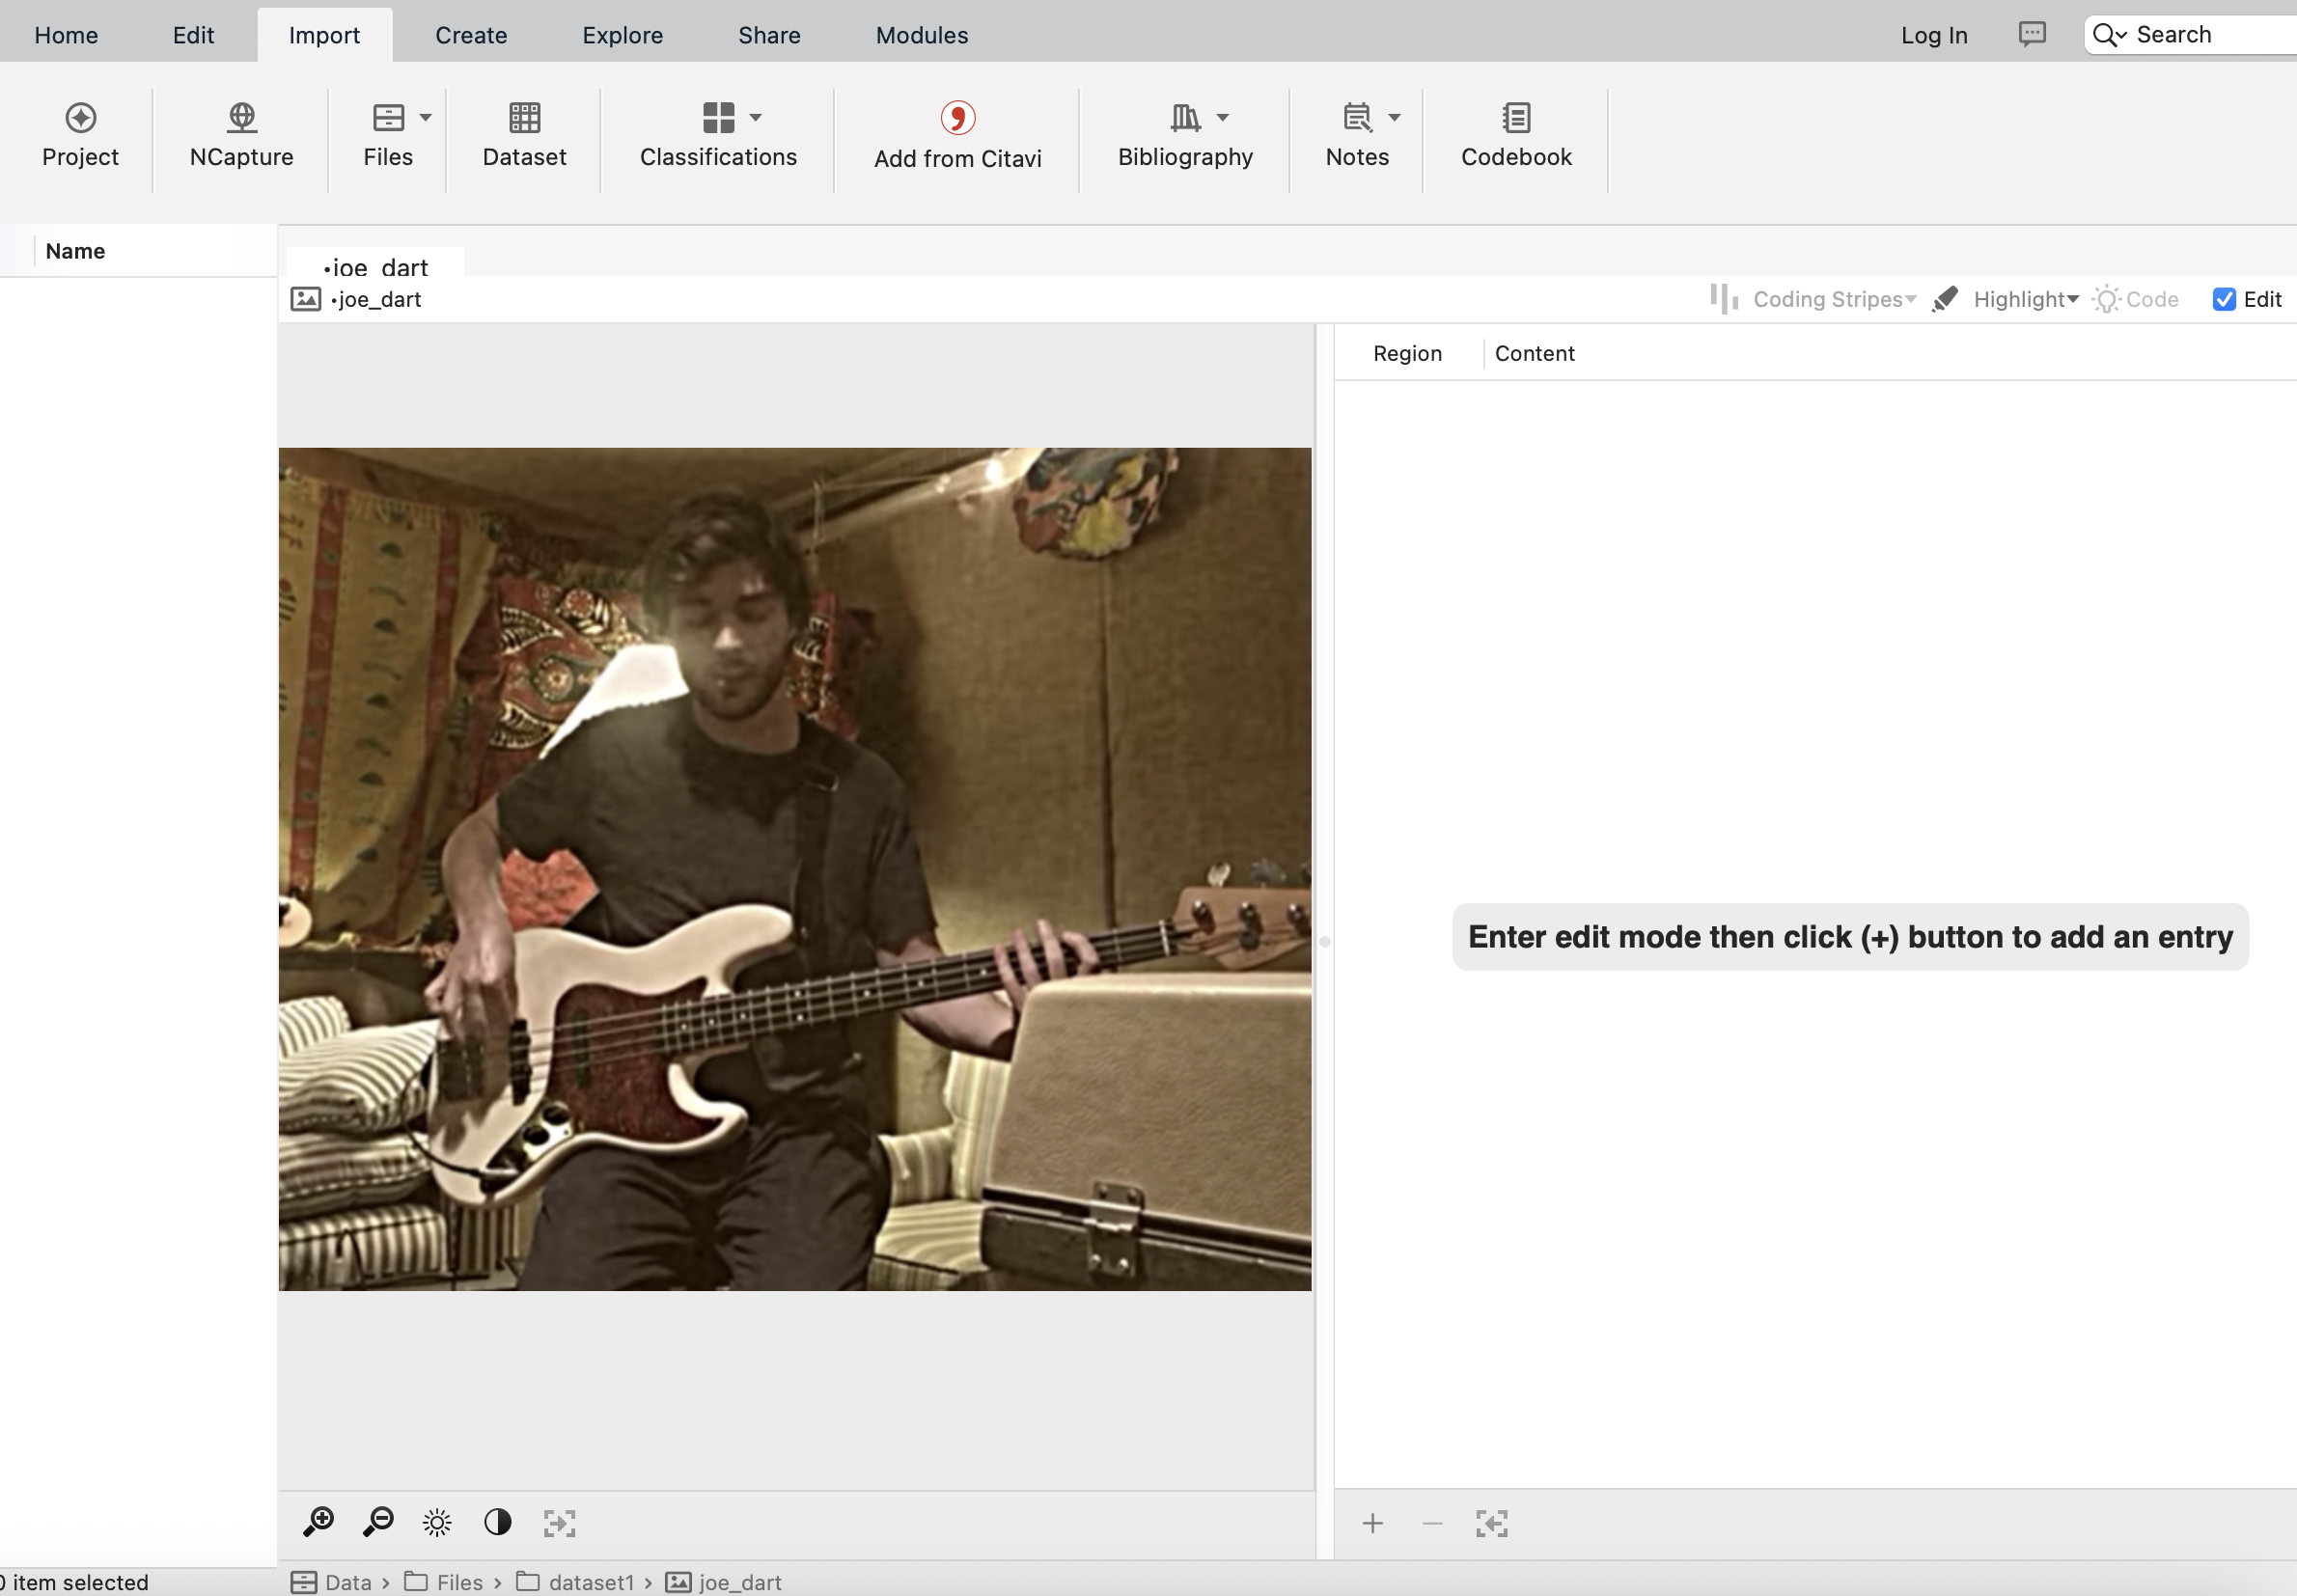This screenshot has height=1596, width=2297.
Task: Toggle fit region to view icon
Action: coord(559,1523)
